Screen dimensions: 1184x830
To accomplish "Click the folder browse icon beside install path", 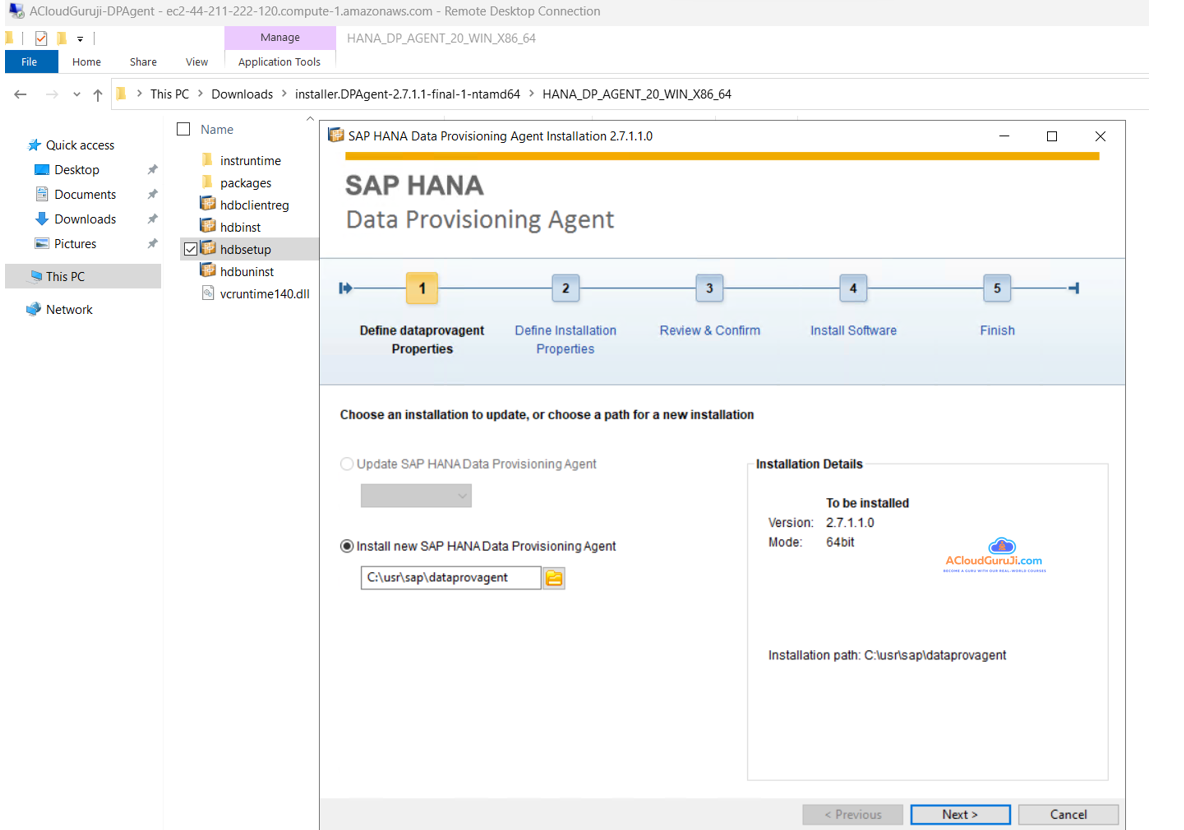I will pos(554,578).
